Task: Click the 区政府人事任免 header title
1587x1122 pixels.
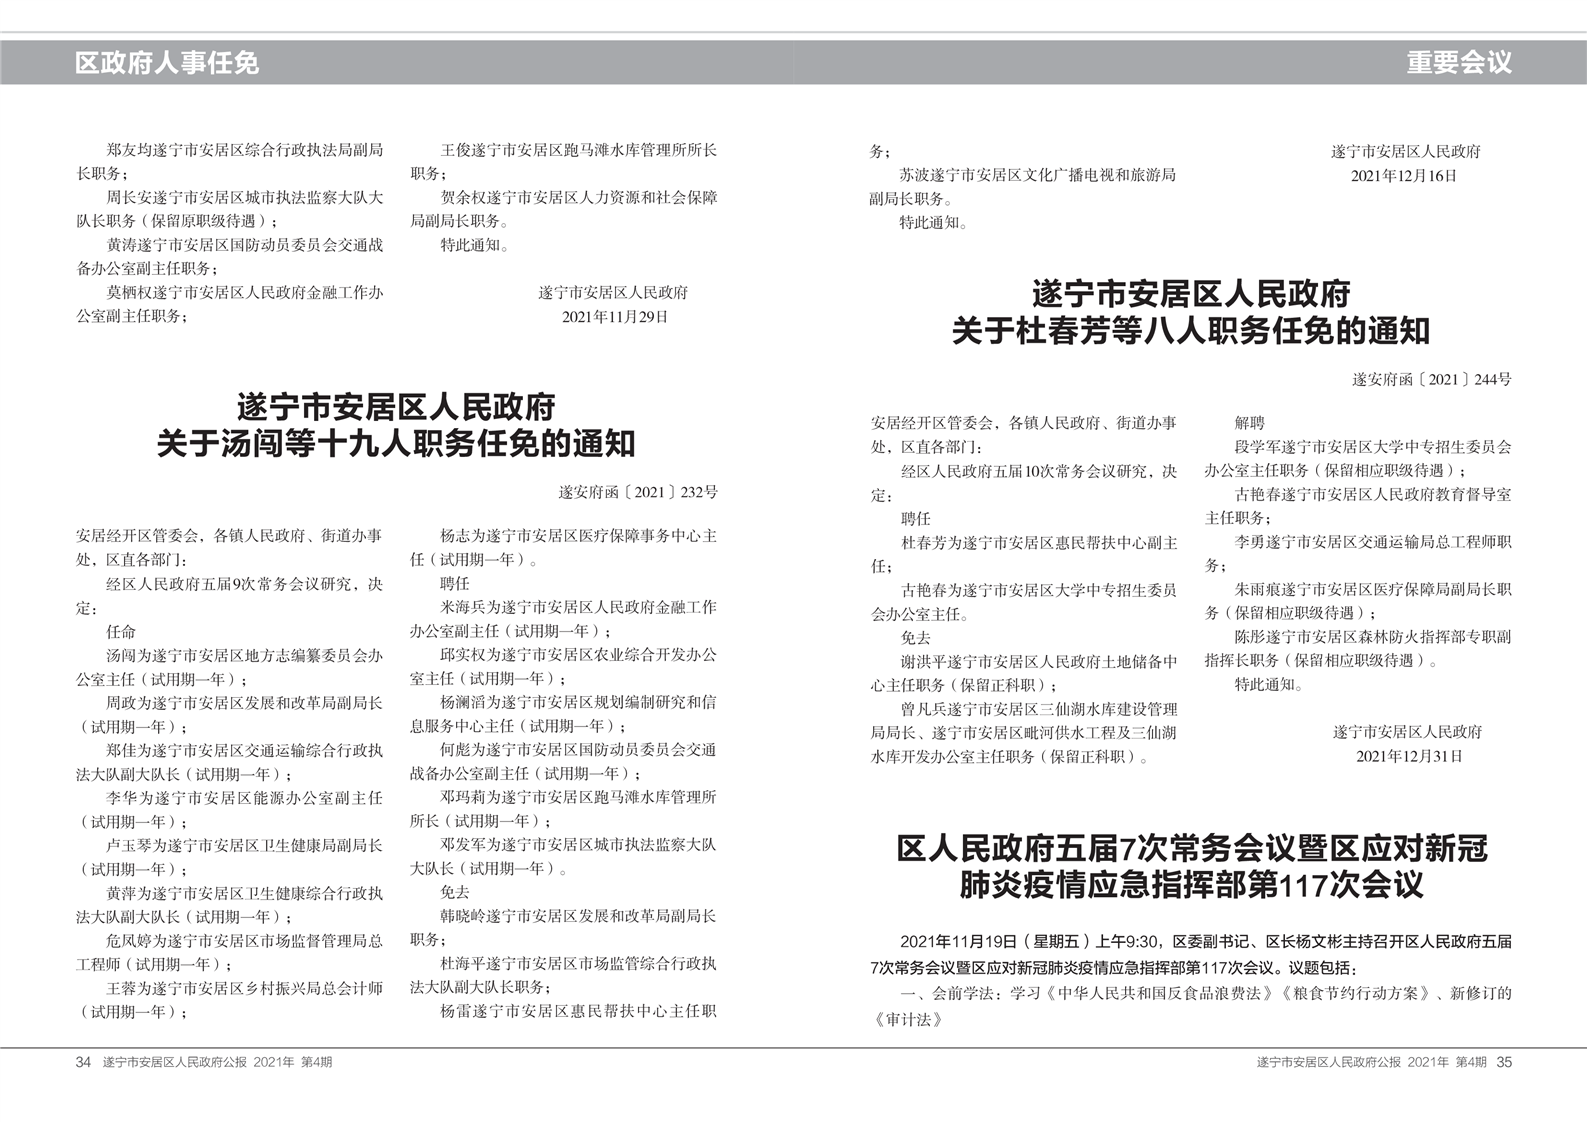Action: pyautogui.click(x=166, y=63)
